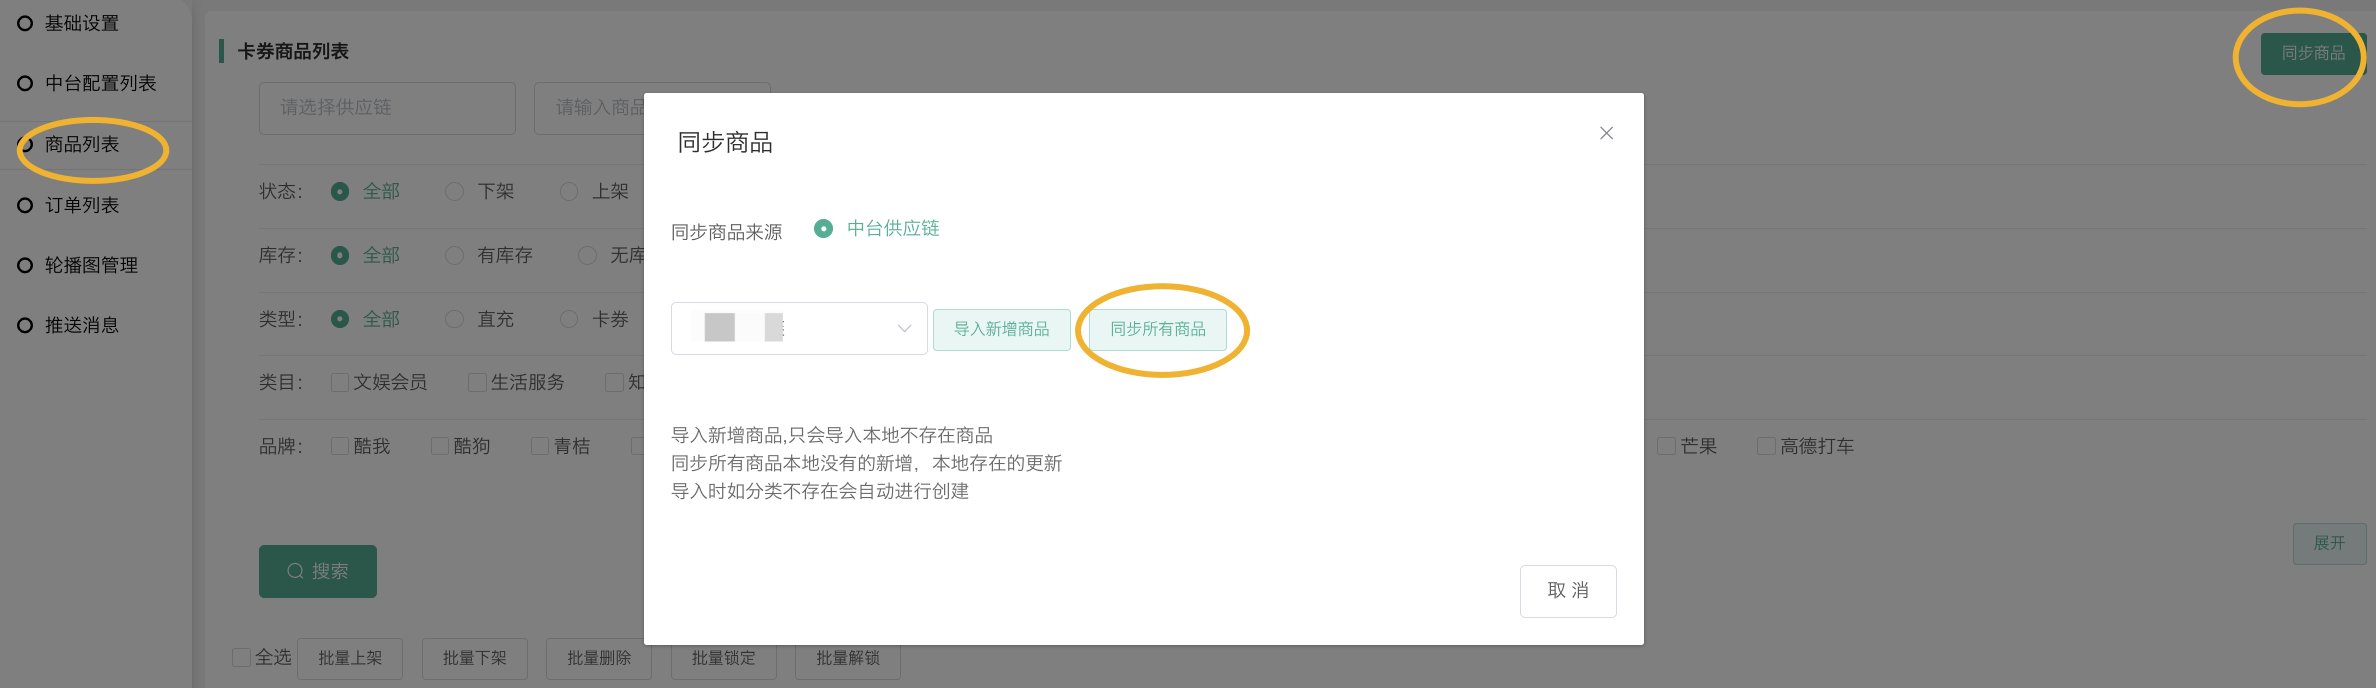Select 推送消息 in the sidebar
2376x688 pixels.
click(x=82, y=325)
